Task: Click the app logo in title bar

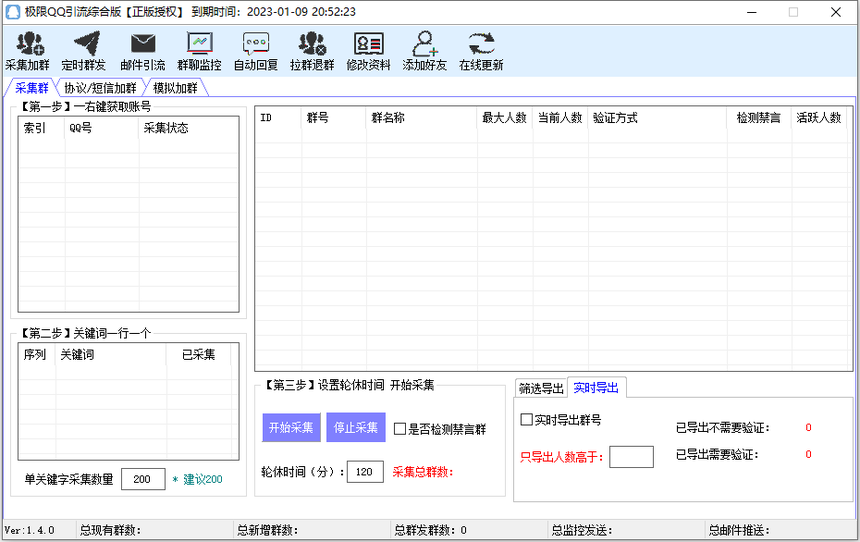Action: pos(12,12)
